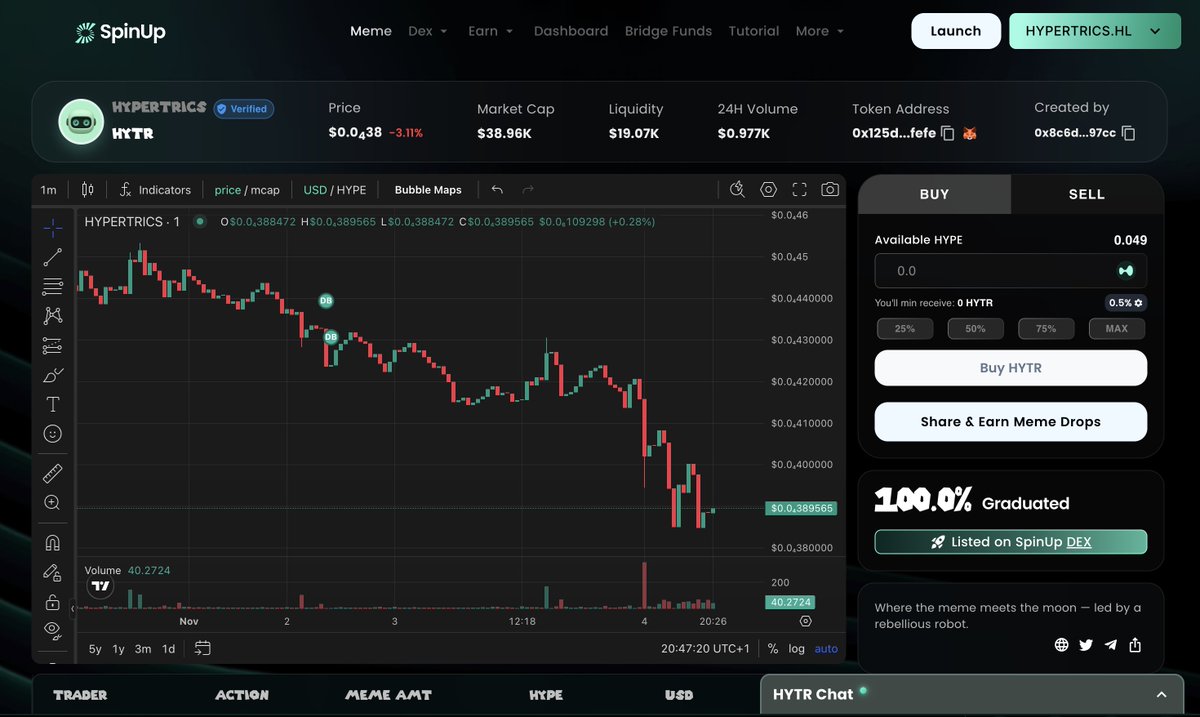Change candlestick chart style
This screenshot has width=1200, height=717.
[87, 190]
